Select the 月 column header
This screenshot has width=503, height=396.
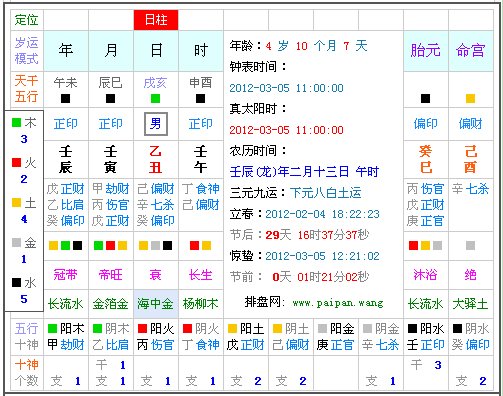[111, 51]
